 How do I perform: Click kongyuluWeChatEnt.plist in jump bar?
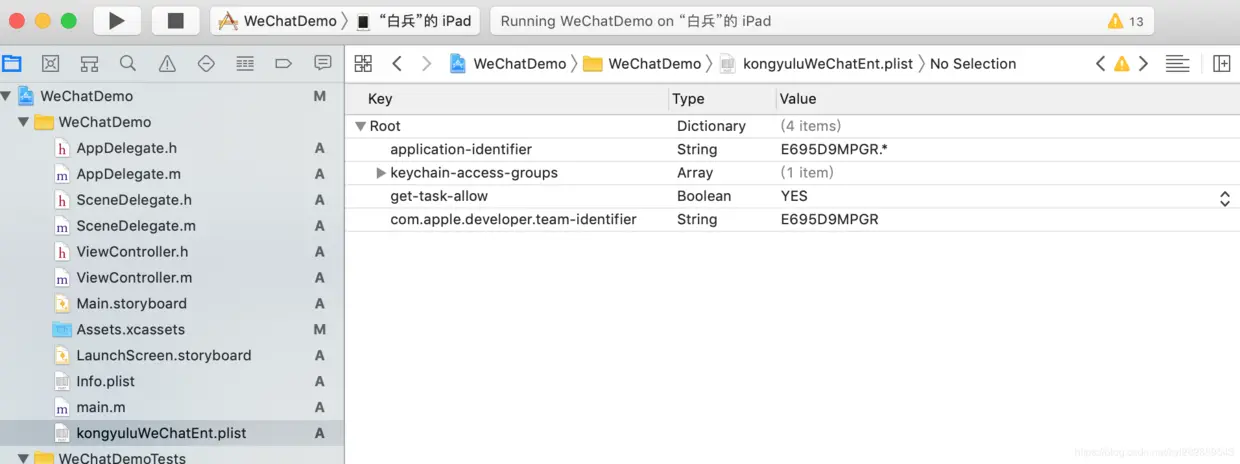[x=816, y=63]
